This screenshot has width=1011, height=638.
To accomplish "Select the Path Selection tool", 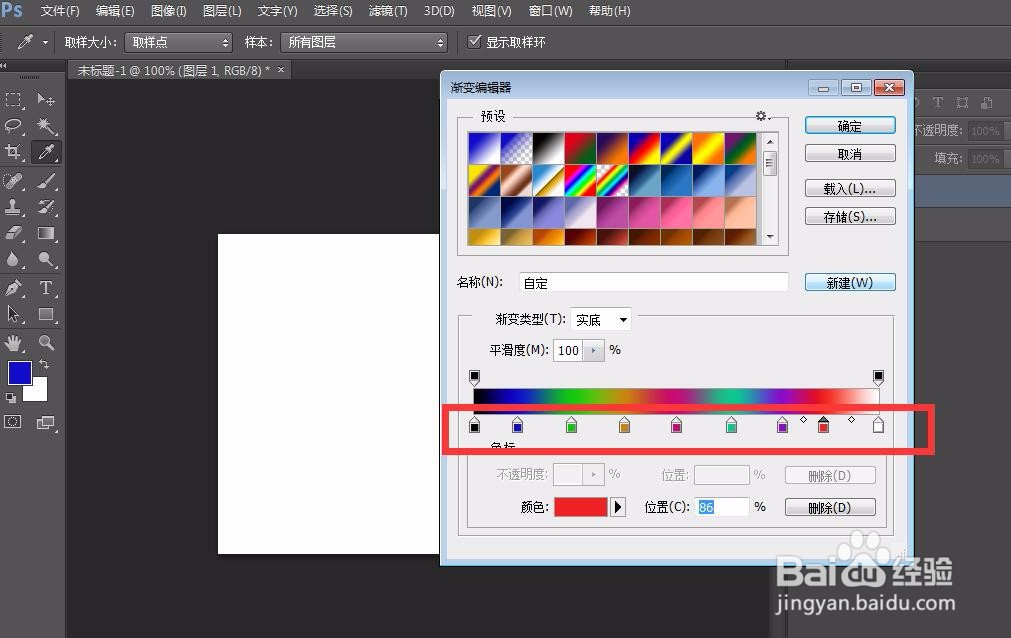I will click(x=14, y=314).
